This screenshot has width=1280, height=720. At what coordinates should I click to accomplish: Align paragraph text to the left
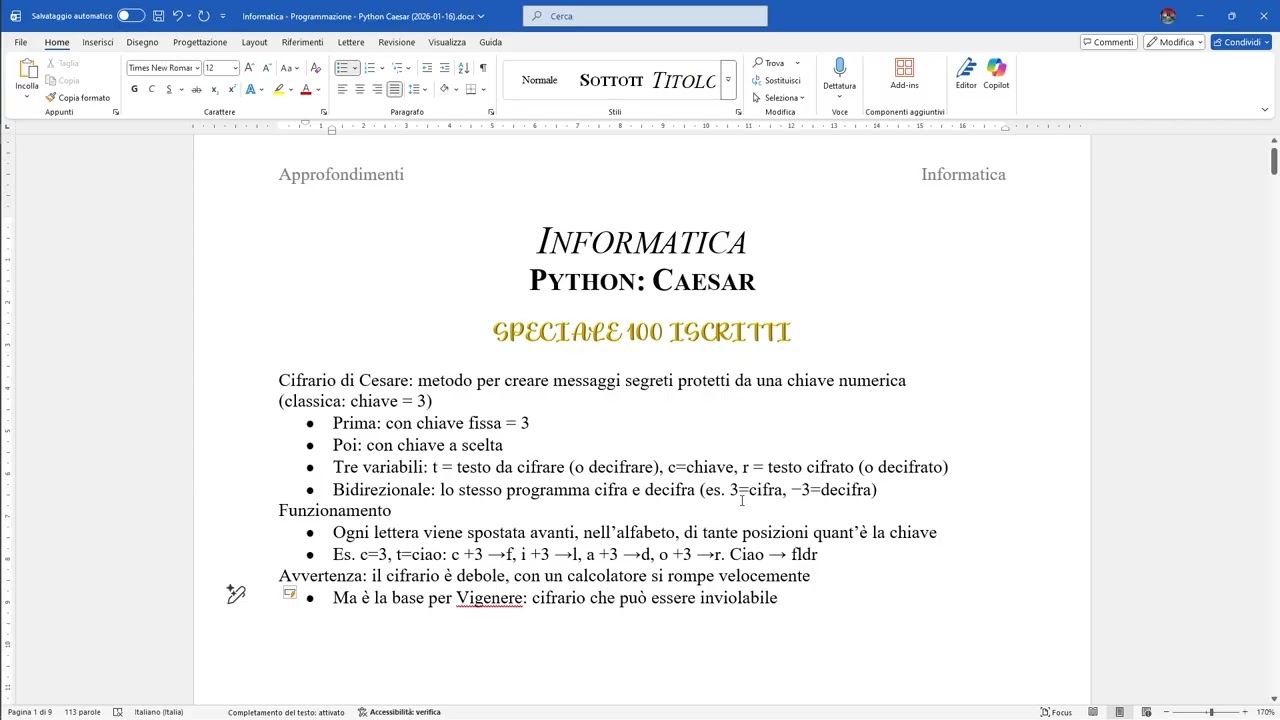pos(342,89)
